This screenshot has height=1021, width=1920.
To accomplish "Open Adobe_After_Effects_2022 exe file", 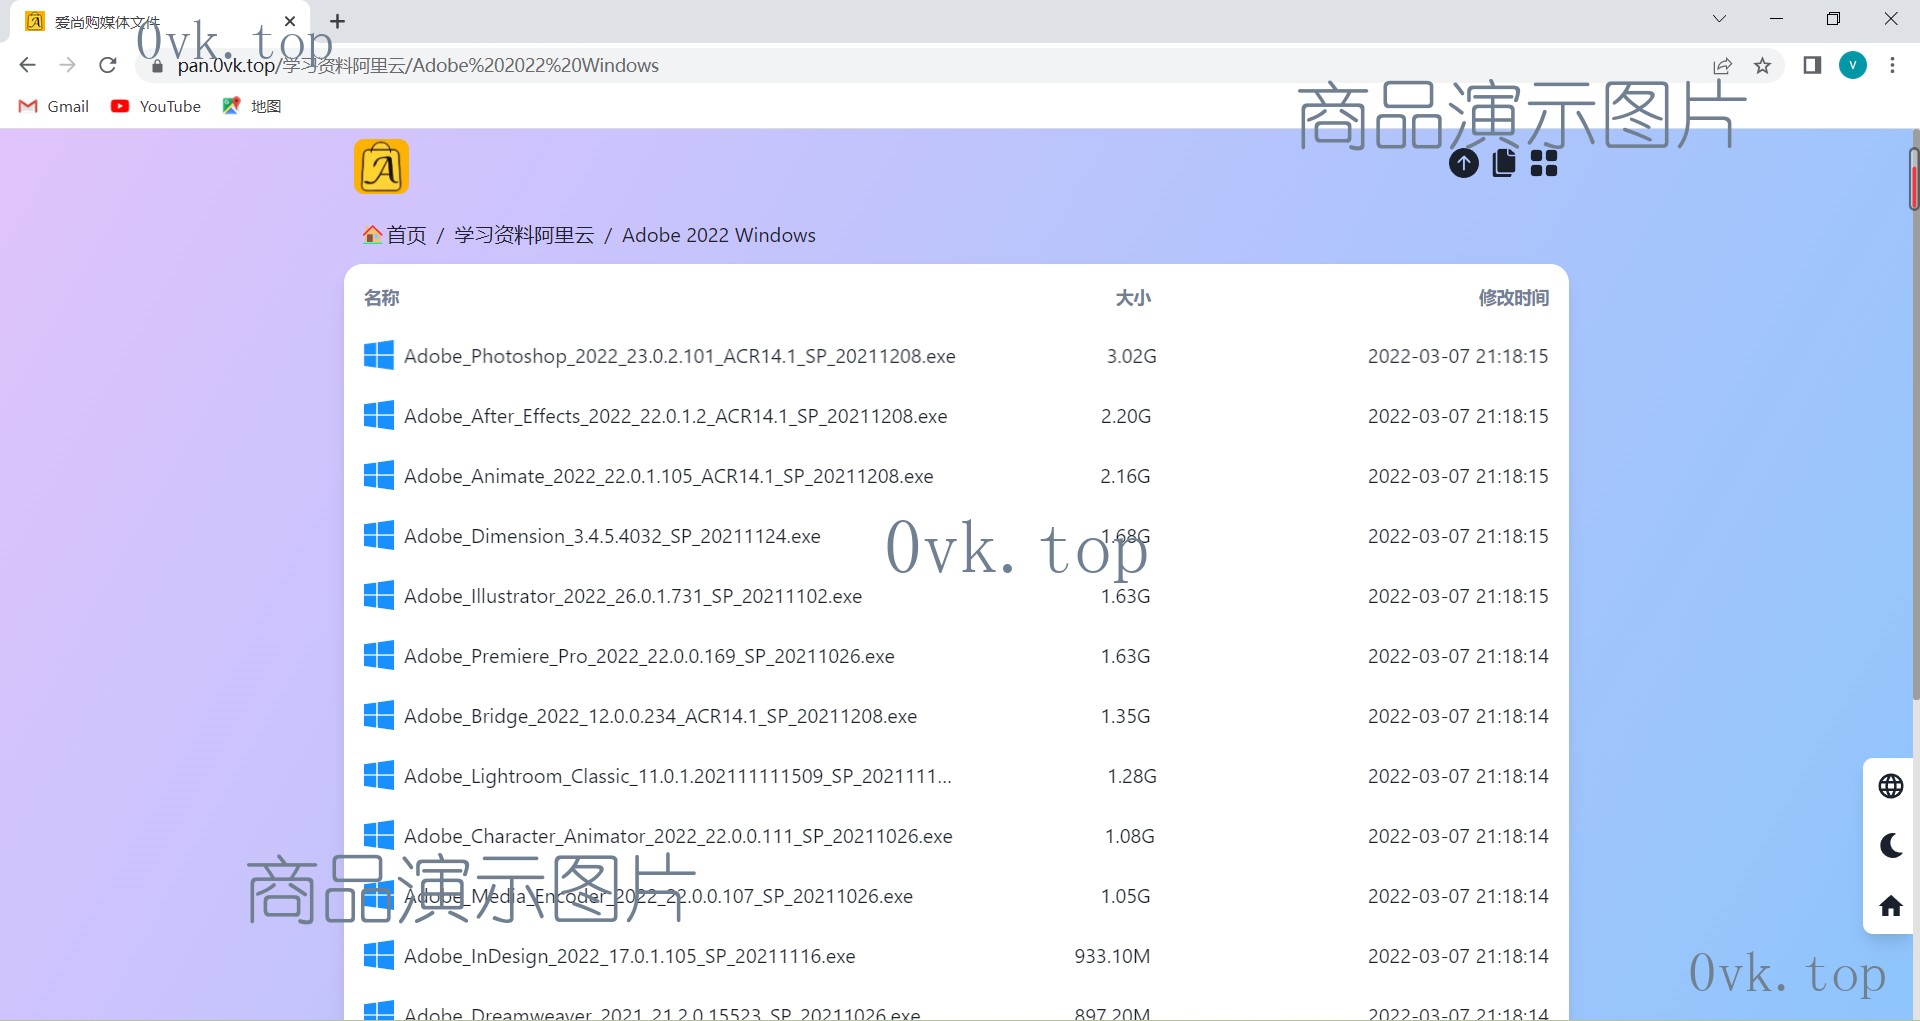I will 676,416.
